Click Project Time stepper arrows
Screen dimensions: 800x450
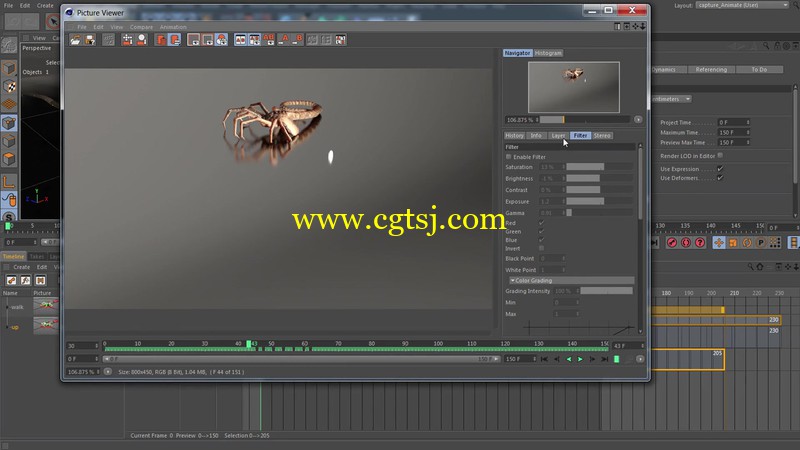pos(748,122)
